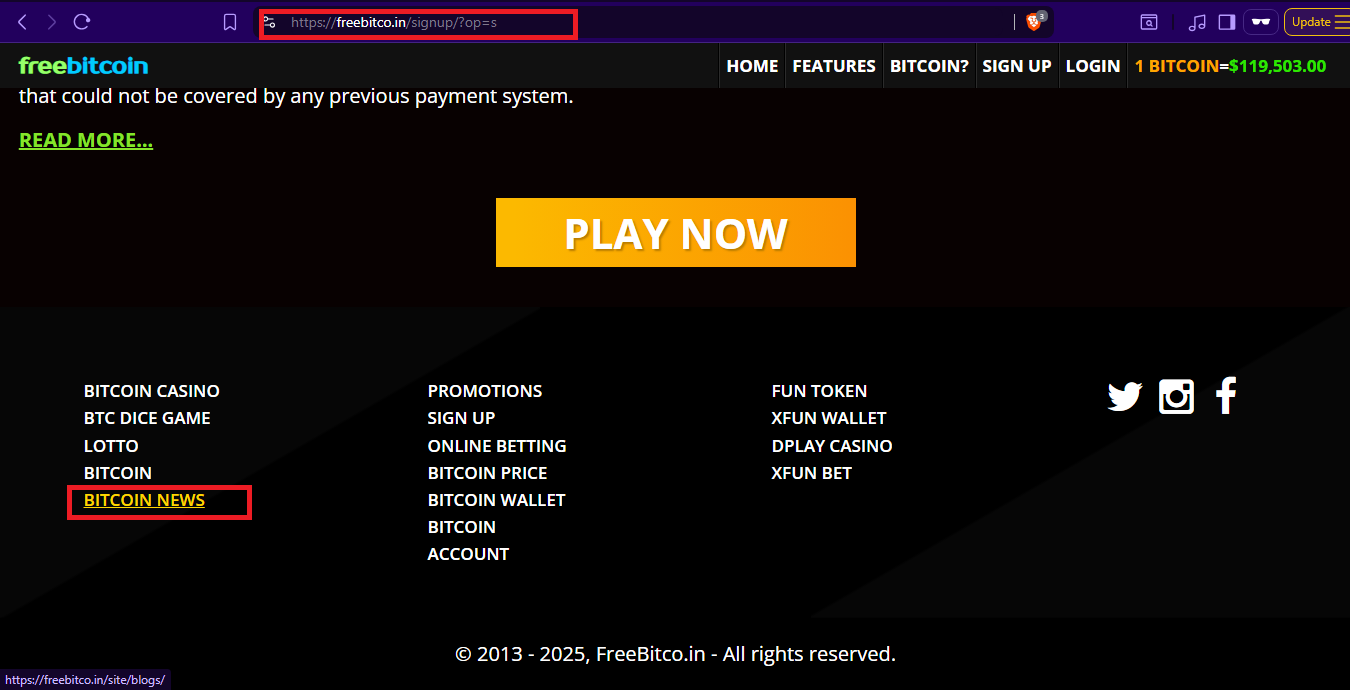Open the Twitter bird icon in footer

1125,397
